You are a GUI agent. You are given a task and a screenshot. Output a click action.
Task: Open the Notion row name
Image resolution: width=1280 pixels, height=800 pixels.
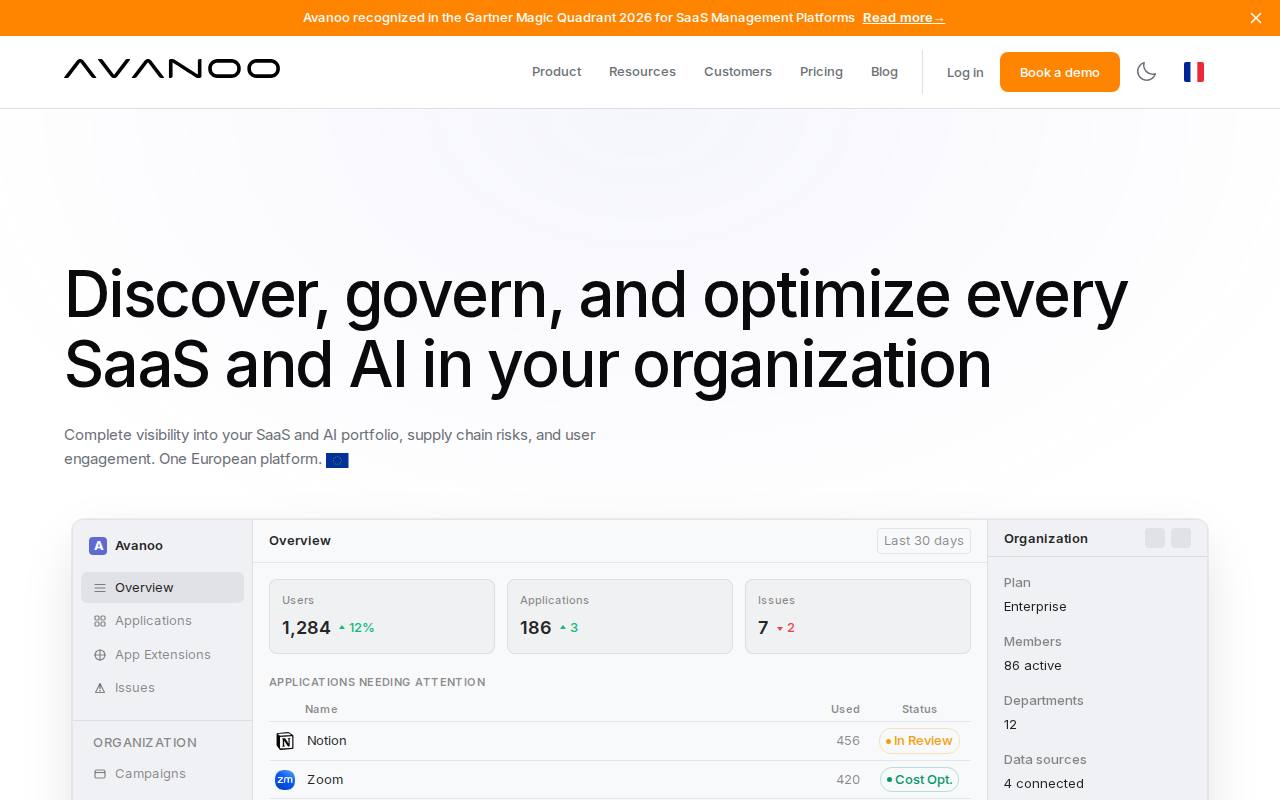coord(327,741)
